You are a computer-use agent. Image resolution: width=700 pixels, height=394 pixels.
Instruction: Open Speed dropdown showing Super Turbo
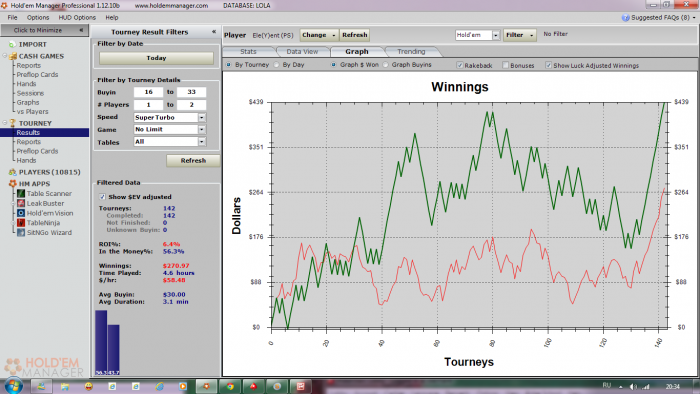pos(202,117)
